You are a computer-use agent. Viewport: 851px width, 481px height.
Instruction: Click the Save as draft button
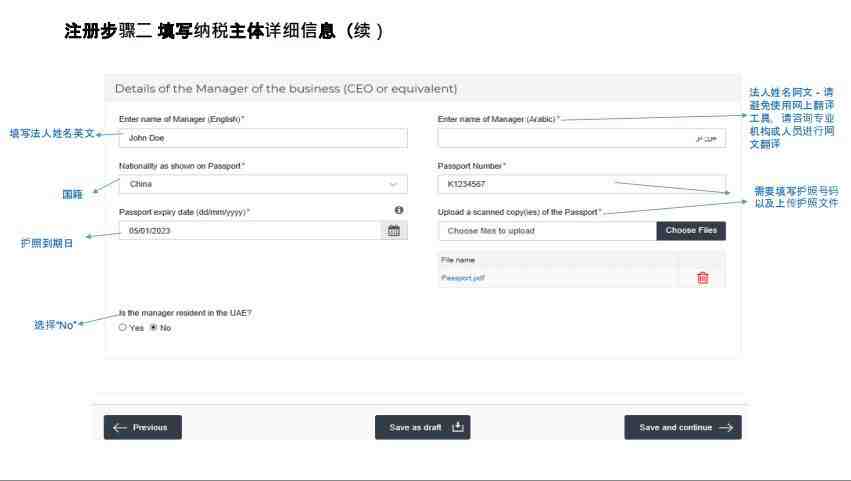(422, 427)
